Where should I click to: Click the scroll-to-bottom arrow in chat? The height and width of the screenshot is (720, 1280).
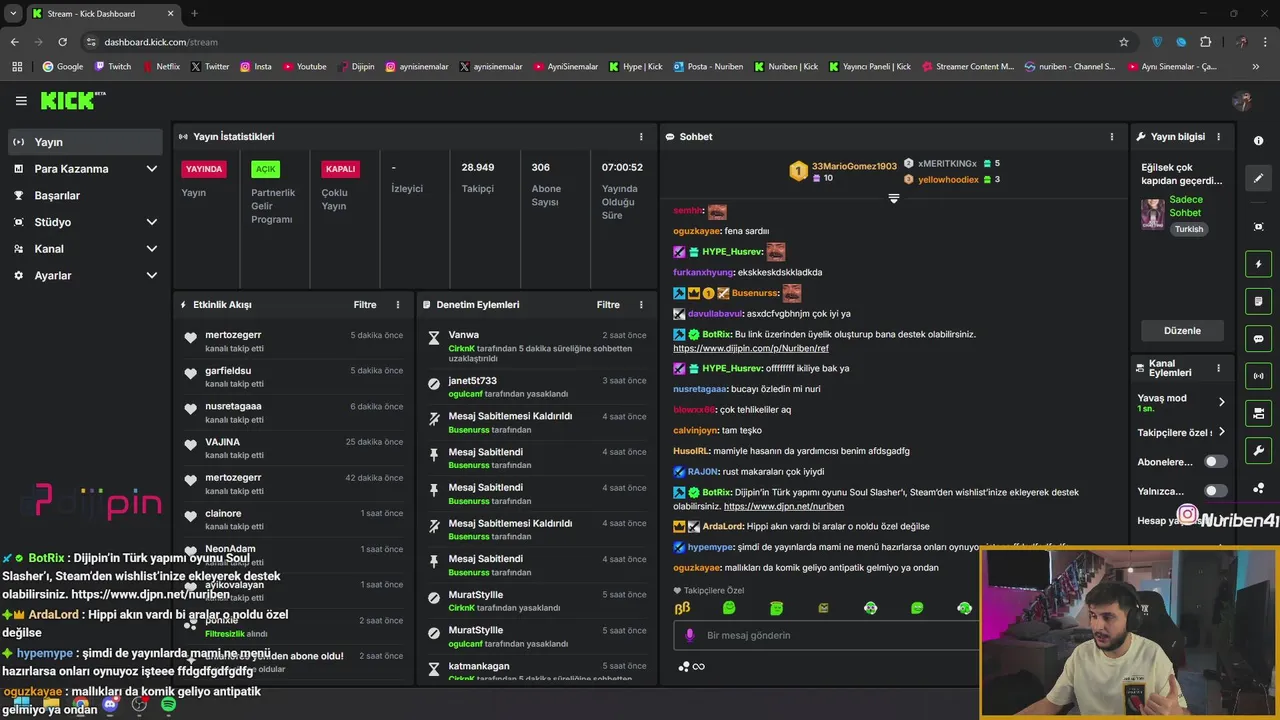893,199
